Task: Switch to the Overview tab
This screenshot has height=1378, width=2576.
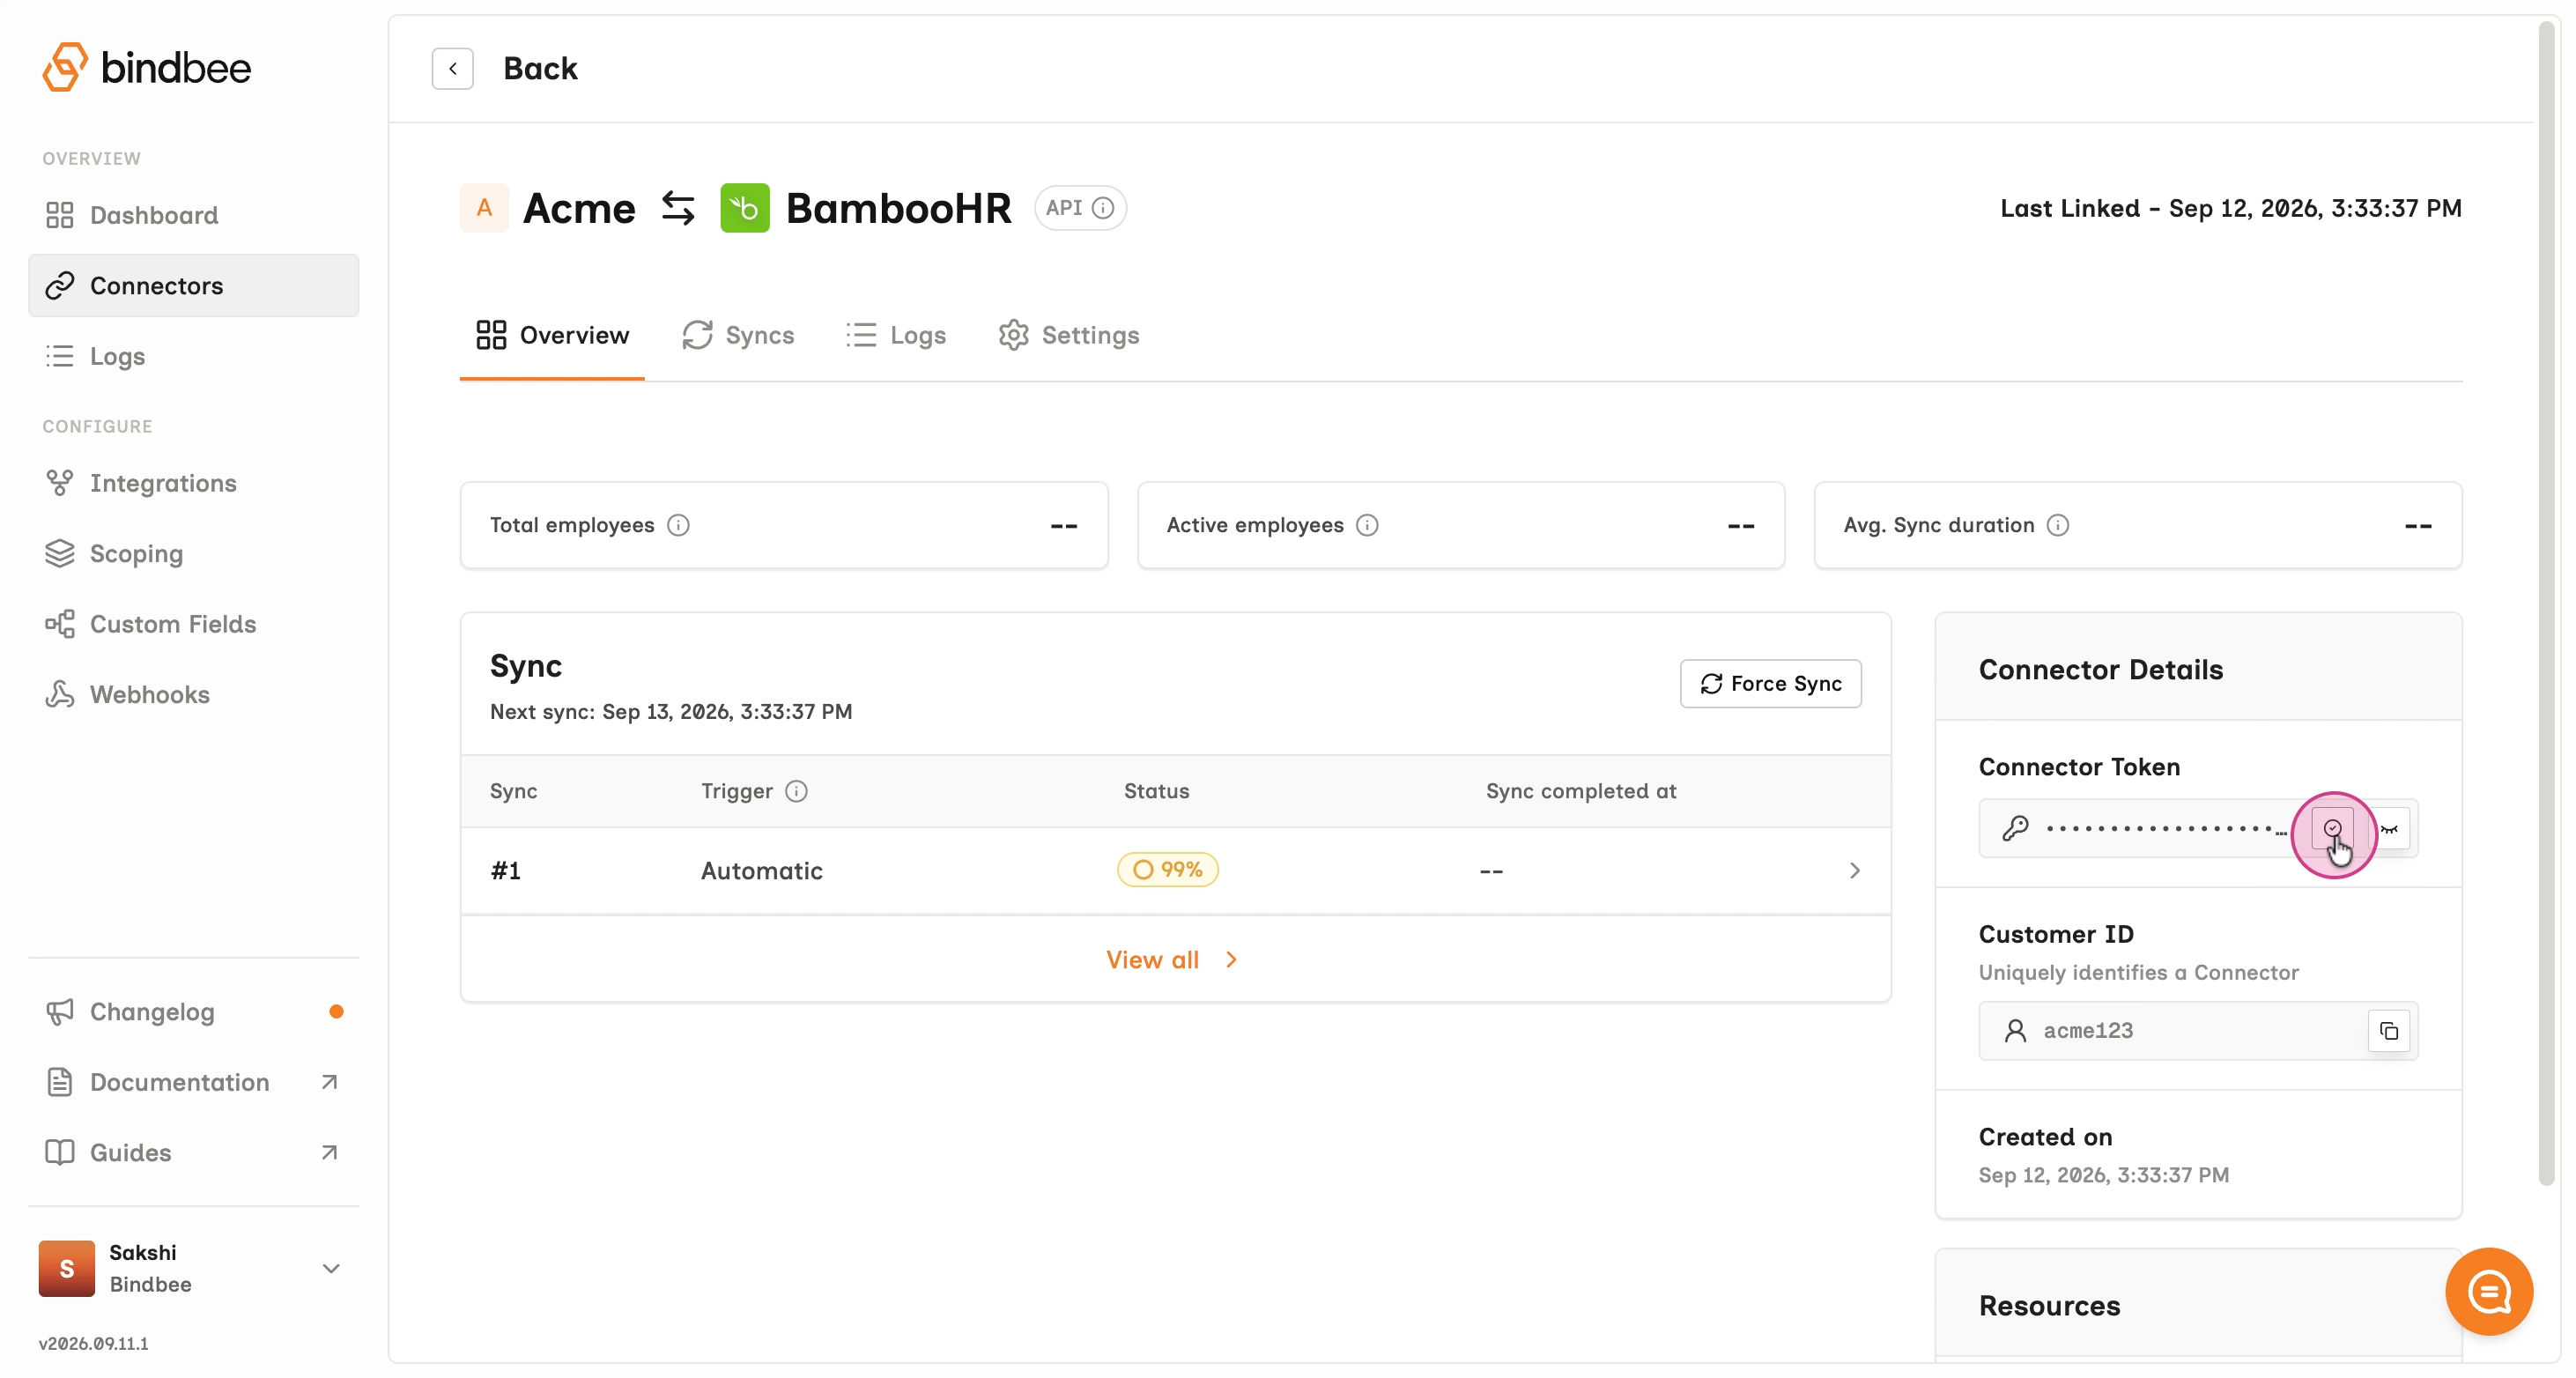Action: pos(552,335)
